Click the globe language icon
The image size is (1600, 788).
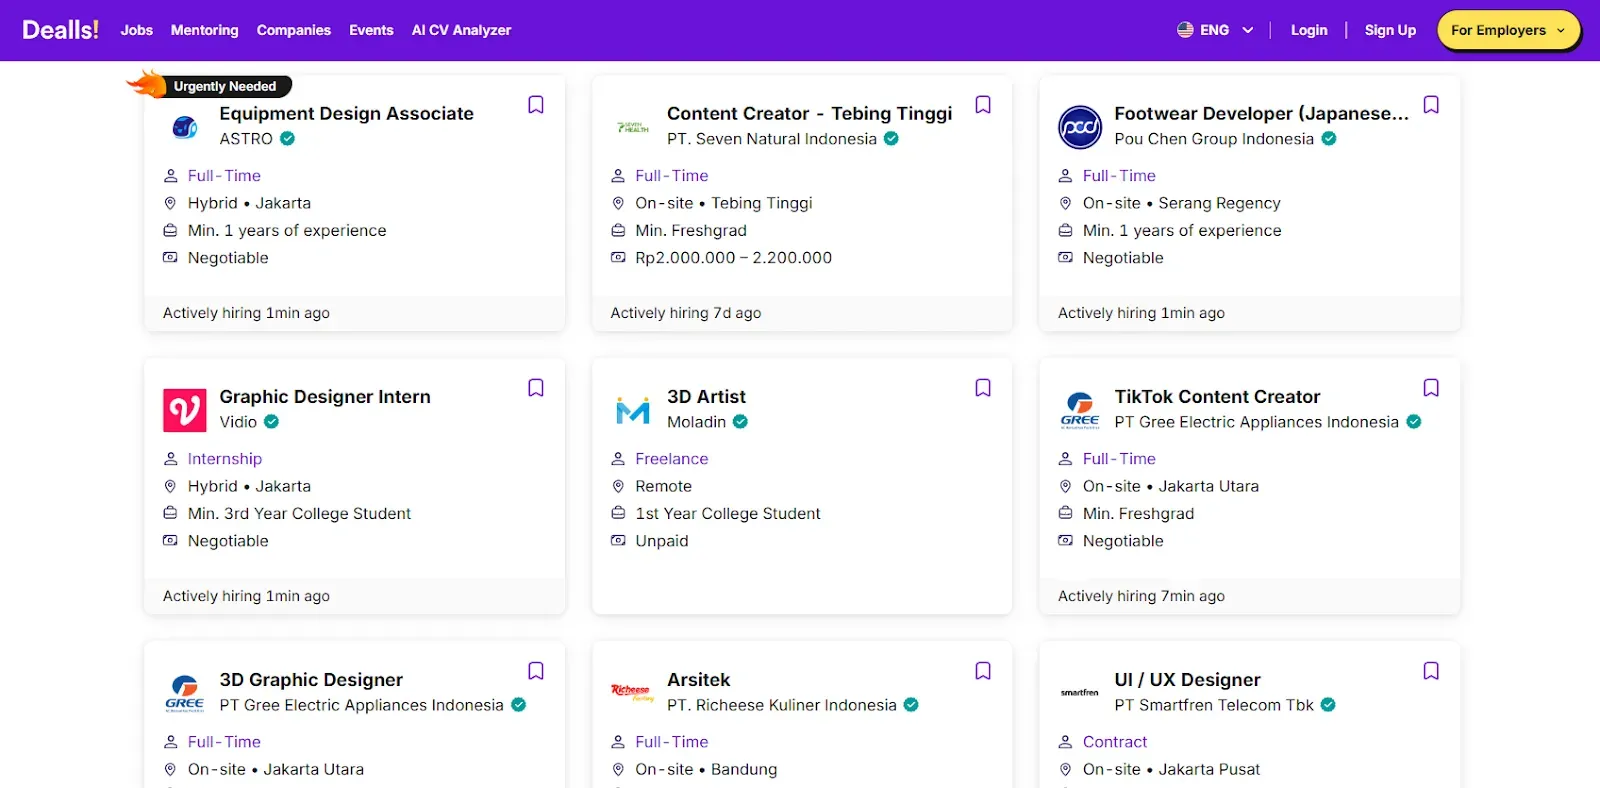point(1185,30)
